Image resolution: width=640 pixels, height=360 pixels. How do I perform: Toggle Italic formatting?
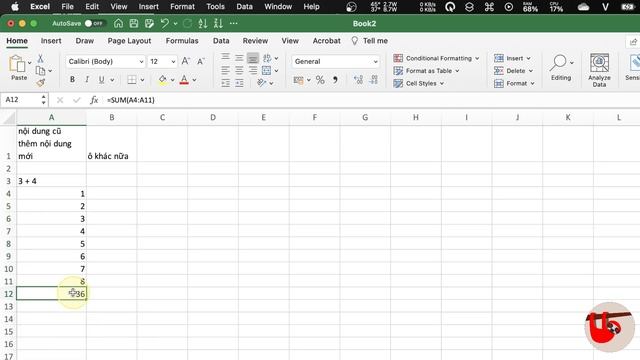click(87, 80)
